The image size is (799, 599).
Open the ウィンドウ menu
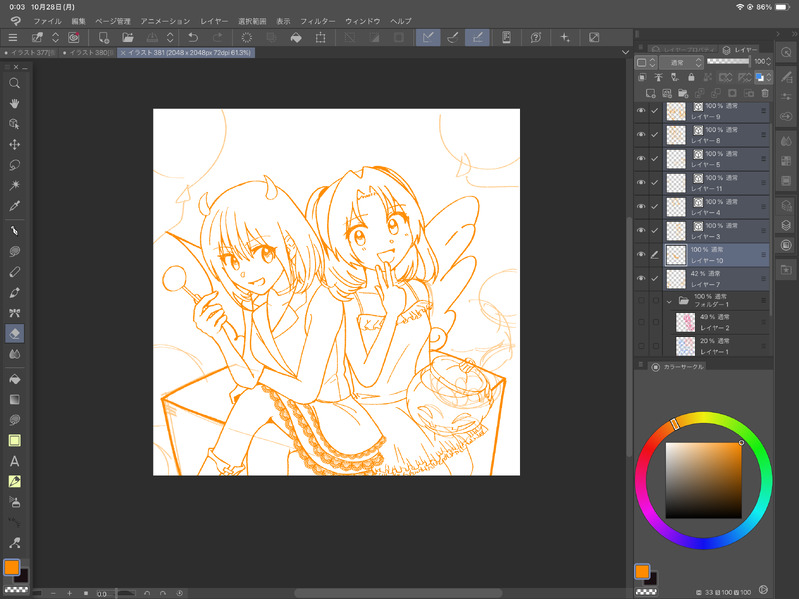(363, 21)
